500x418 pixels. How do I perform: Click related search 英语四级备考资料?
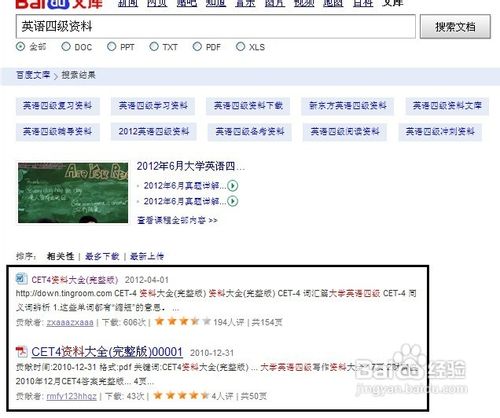click(x=250, y=132)
